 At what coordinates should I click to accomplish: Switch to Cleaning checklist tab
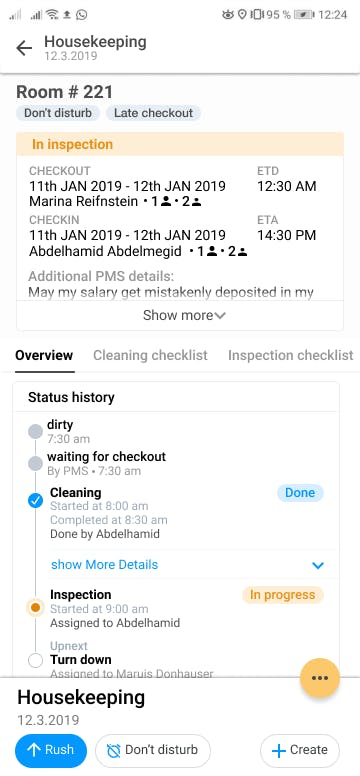[151, 355]
